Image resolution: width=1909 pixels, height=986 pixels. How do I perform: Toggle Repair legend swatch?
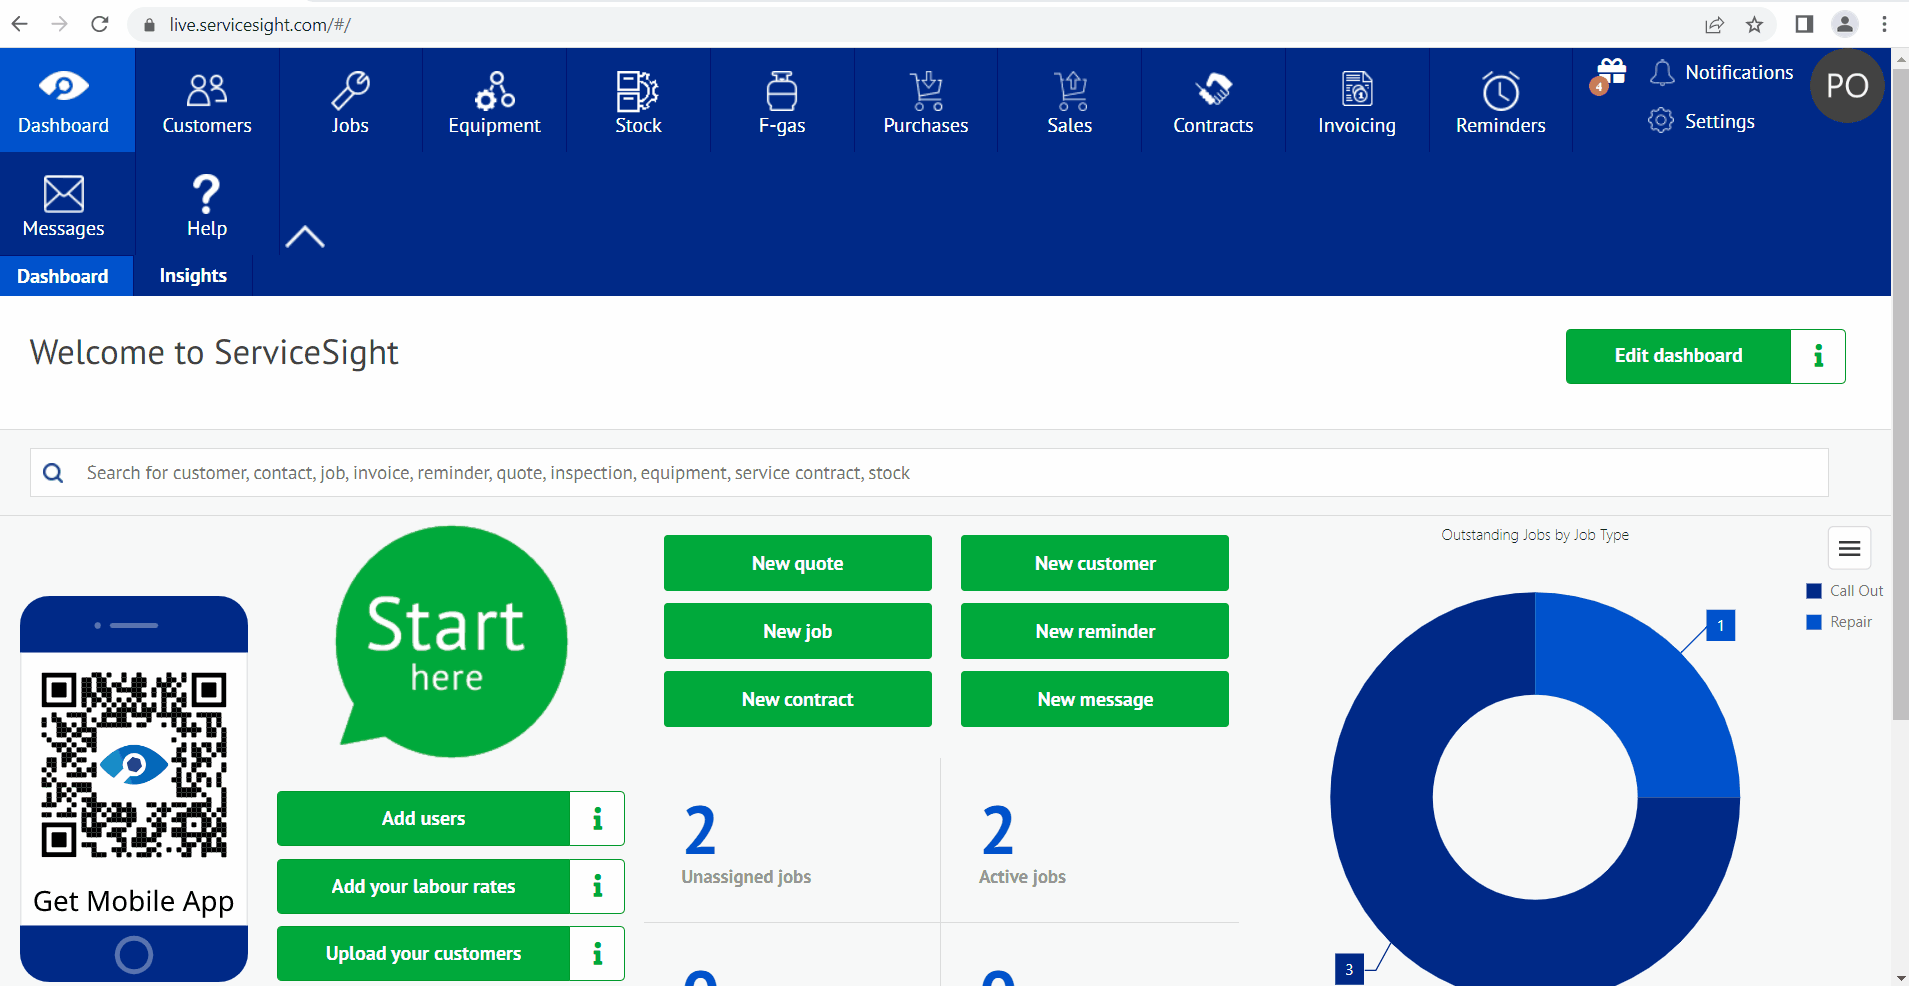[x=1814, y=622]
